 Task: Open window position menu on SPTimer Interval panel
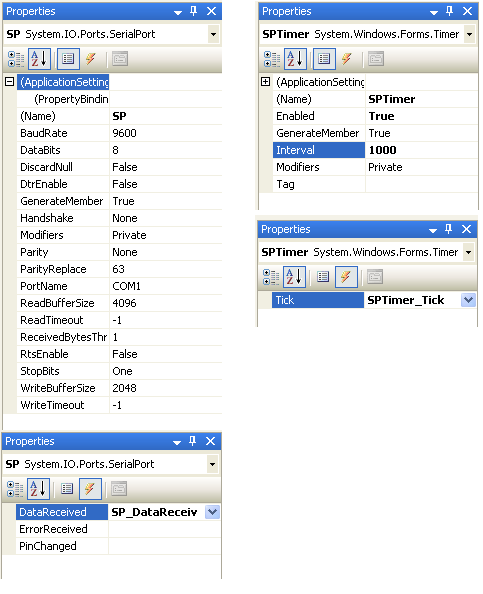[x=434, y=13]
